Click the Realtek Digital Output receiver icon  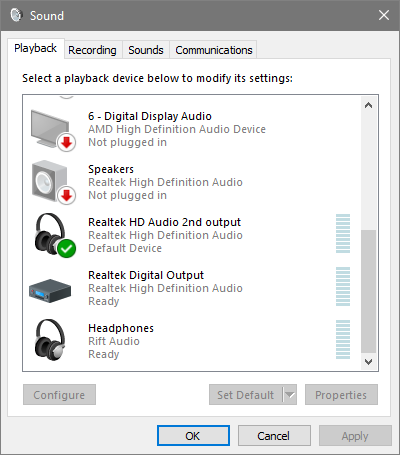tap(50, 291)
